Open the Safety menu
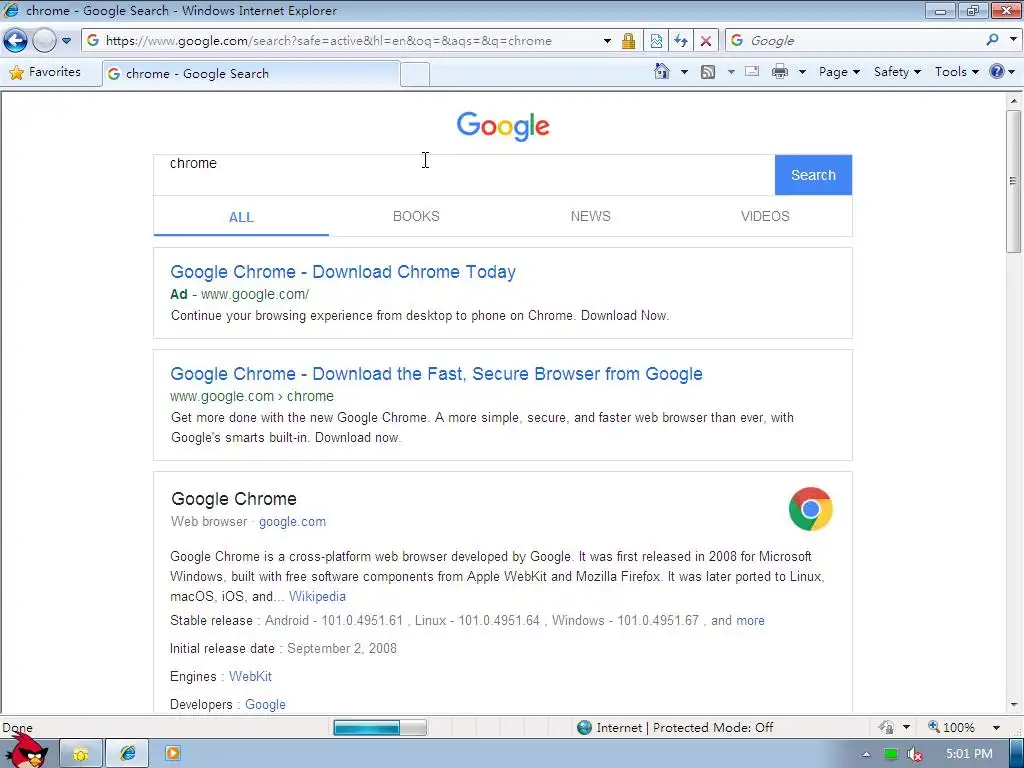Screen dimensions: 1024x768 pyautogui.click(x=897, y=72)
